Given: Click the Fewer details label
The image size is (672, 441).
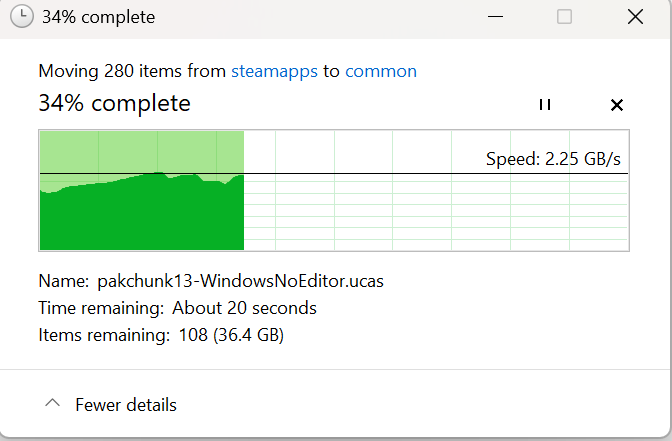Looking at the screenshot, I should [126, 405].
